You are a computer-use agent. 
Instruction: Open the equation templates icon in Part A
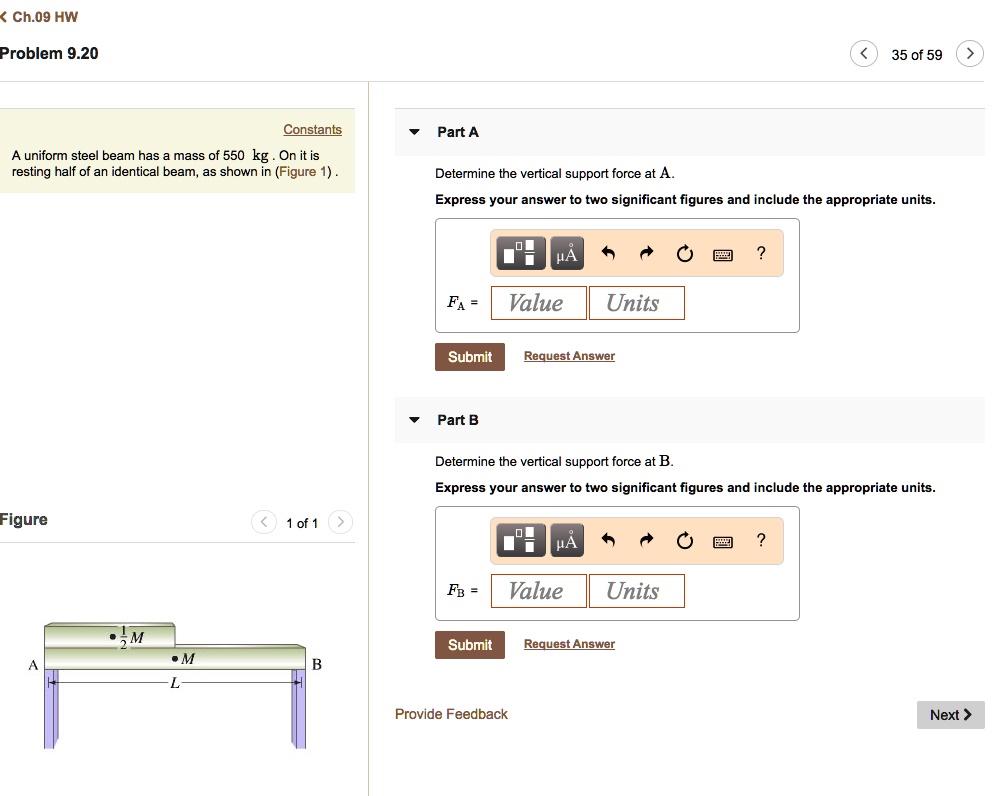[521, 252]
